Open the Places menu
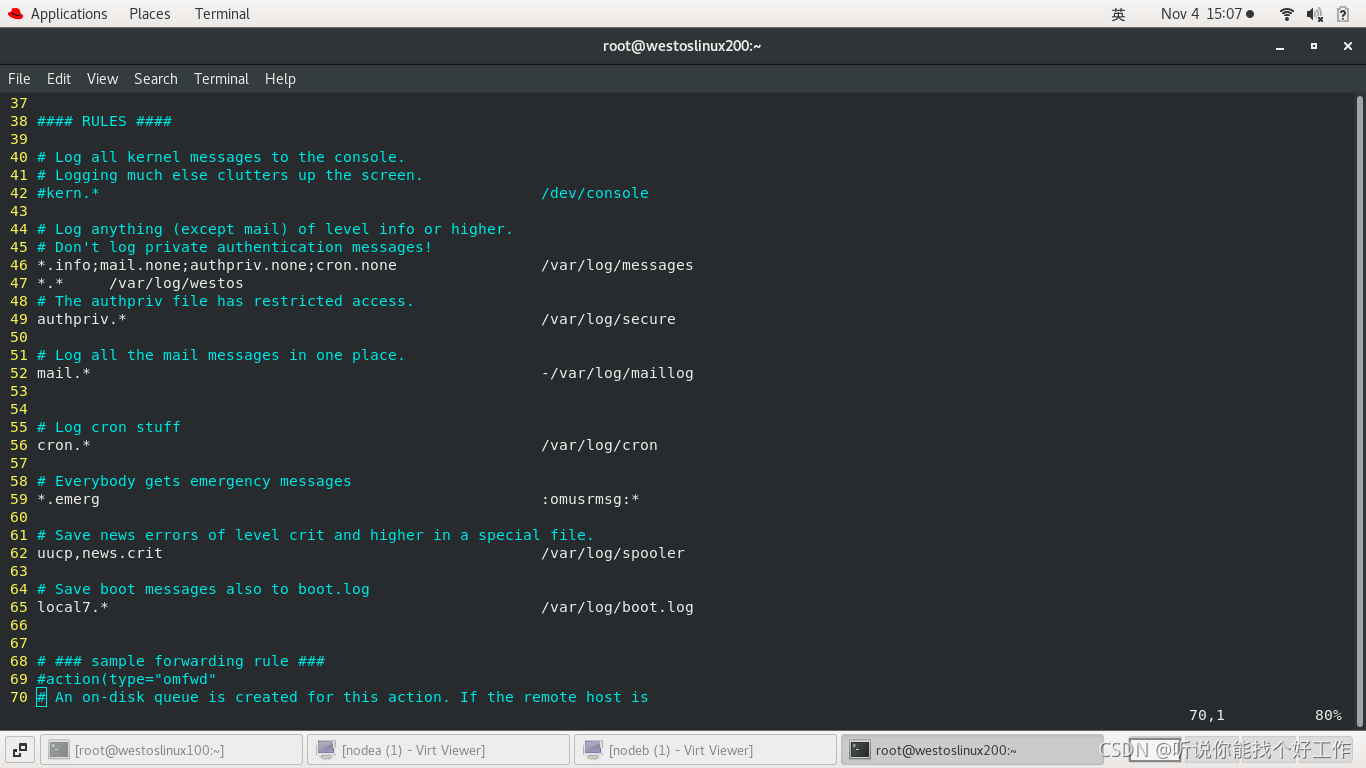This screenshot has width=1366, height=768. pos(150,14)
